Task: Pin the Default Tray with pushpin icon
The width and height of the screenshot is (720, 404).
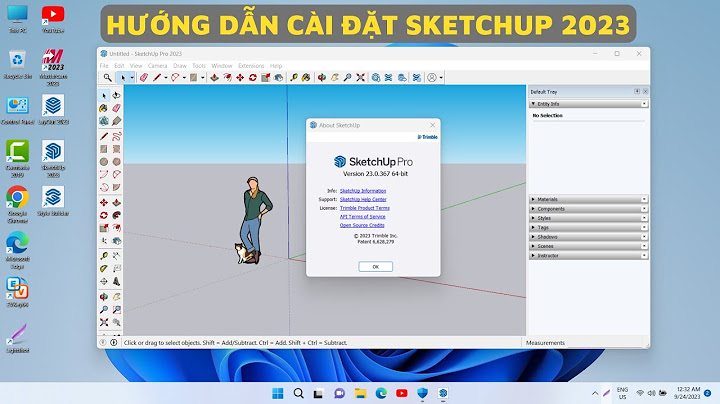Action: coord(637,91)
